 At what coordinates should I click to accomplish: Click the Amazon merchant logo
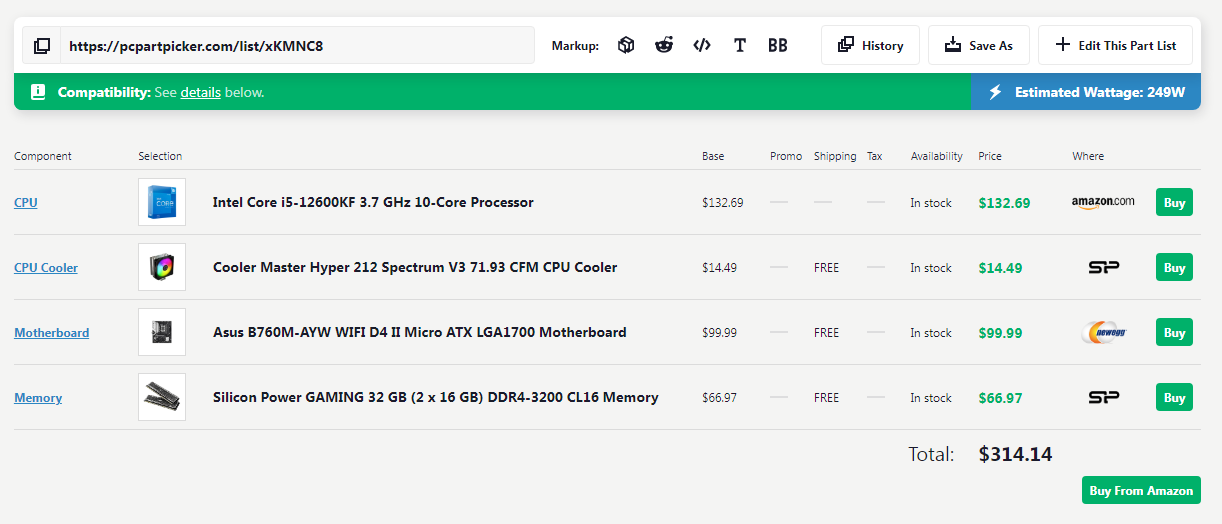(1103, 202)
